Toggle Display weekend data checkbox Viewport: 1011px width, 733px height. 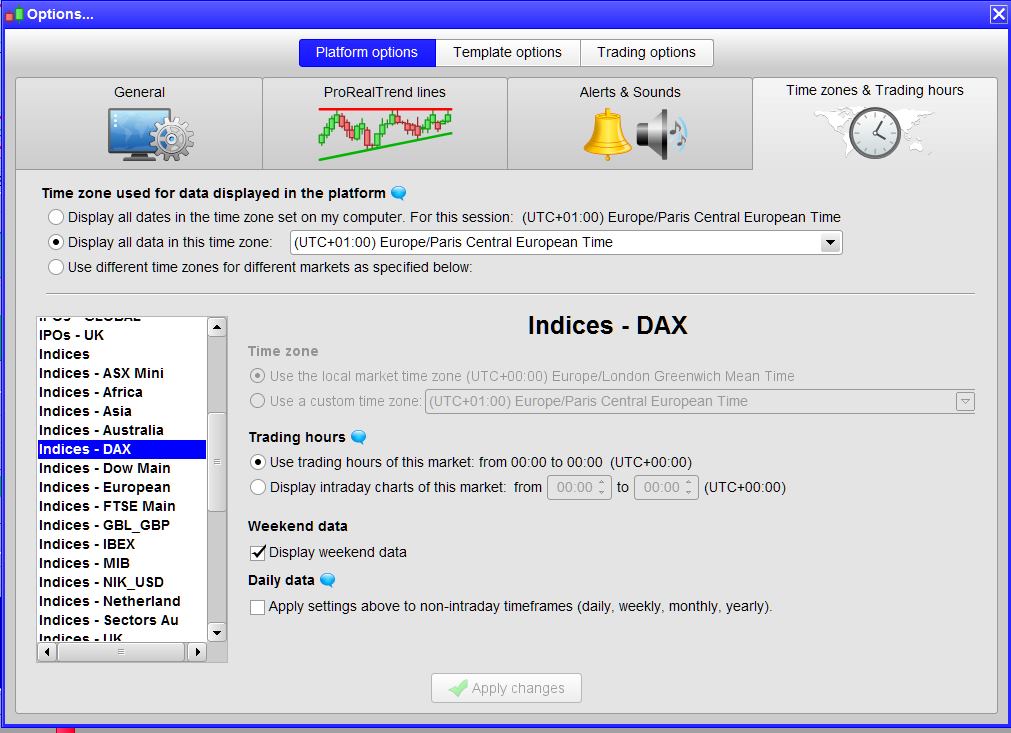258,552
